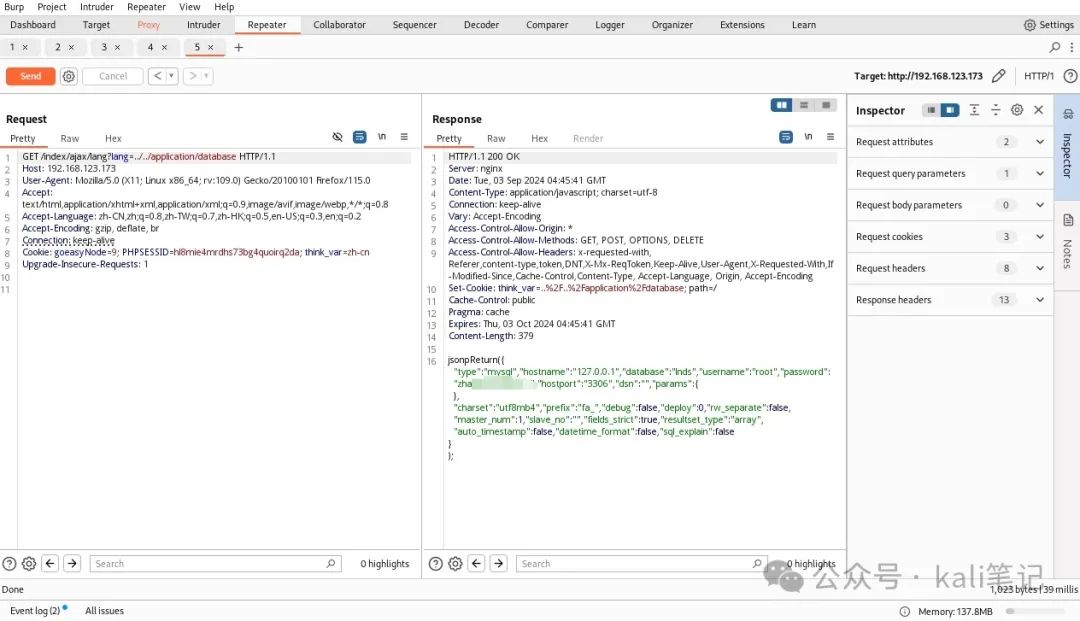Close the Inspector panel
Image resolution: width=1080 pixels, height=621 pixels.
(1039, 110)
